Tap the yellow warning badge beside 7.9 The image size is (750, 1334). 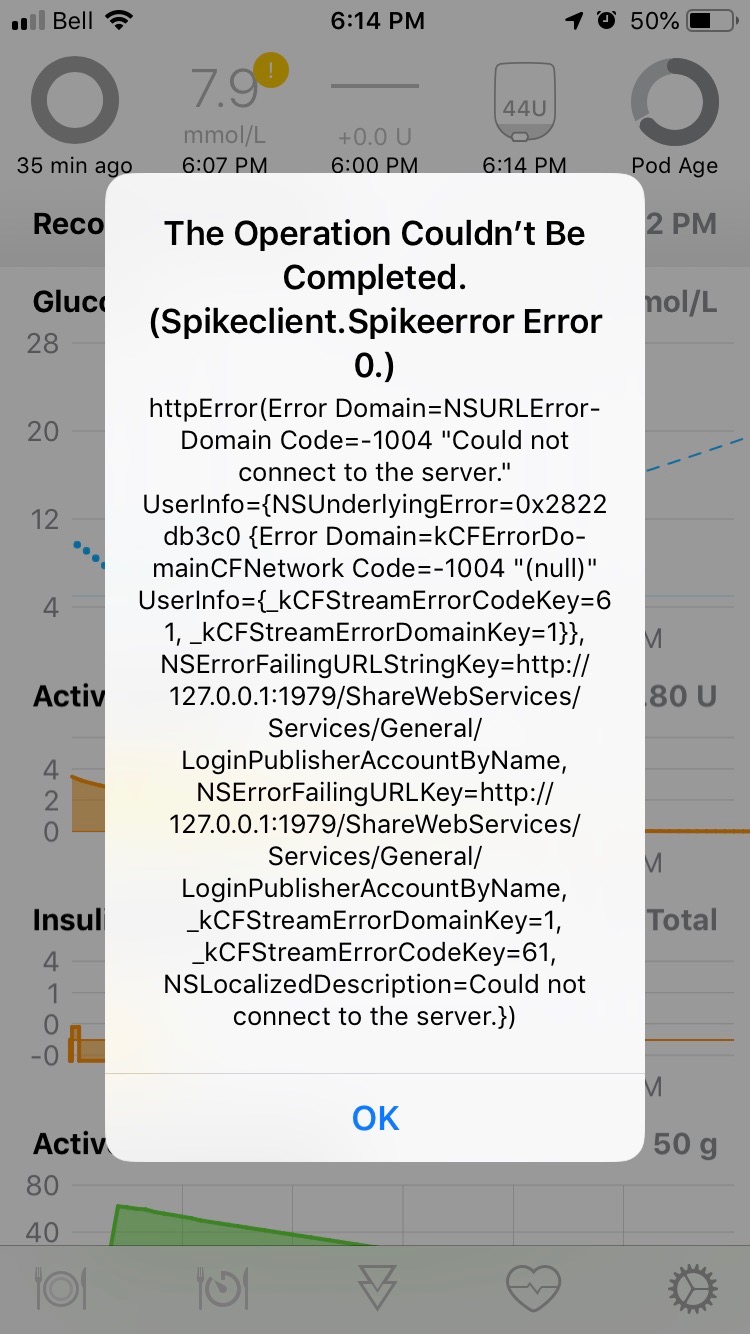[x=270, y=71]
